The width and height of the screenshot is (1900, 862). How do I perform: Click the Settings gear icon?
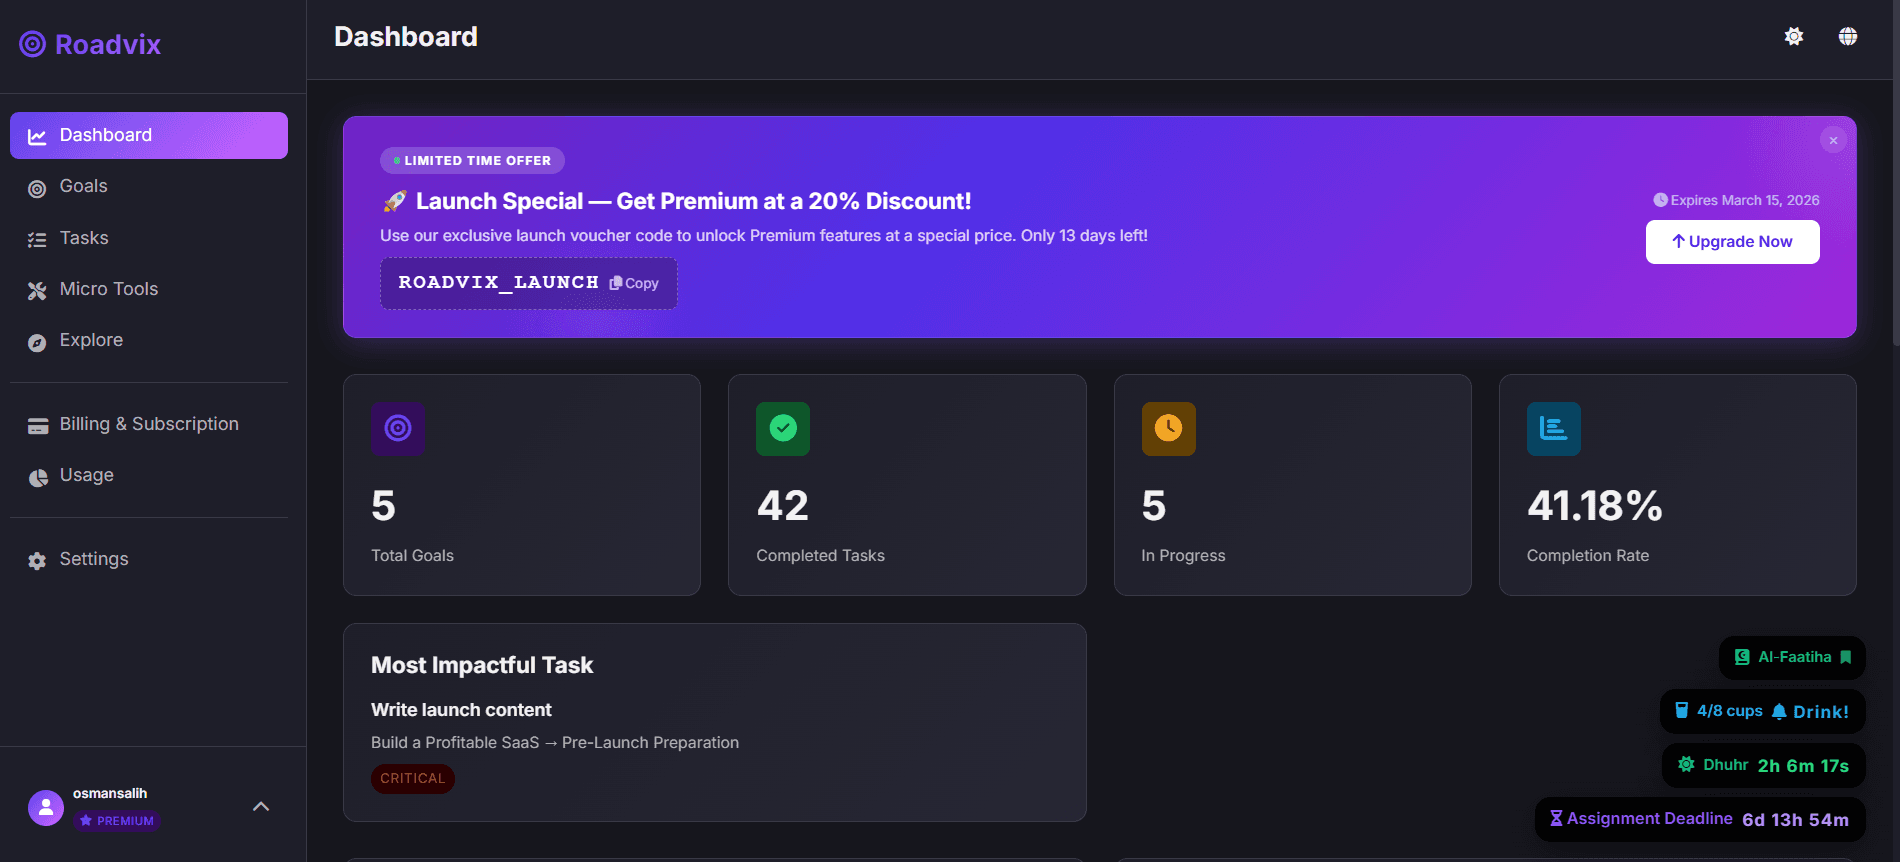37,561
